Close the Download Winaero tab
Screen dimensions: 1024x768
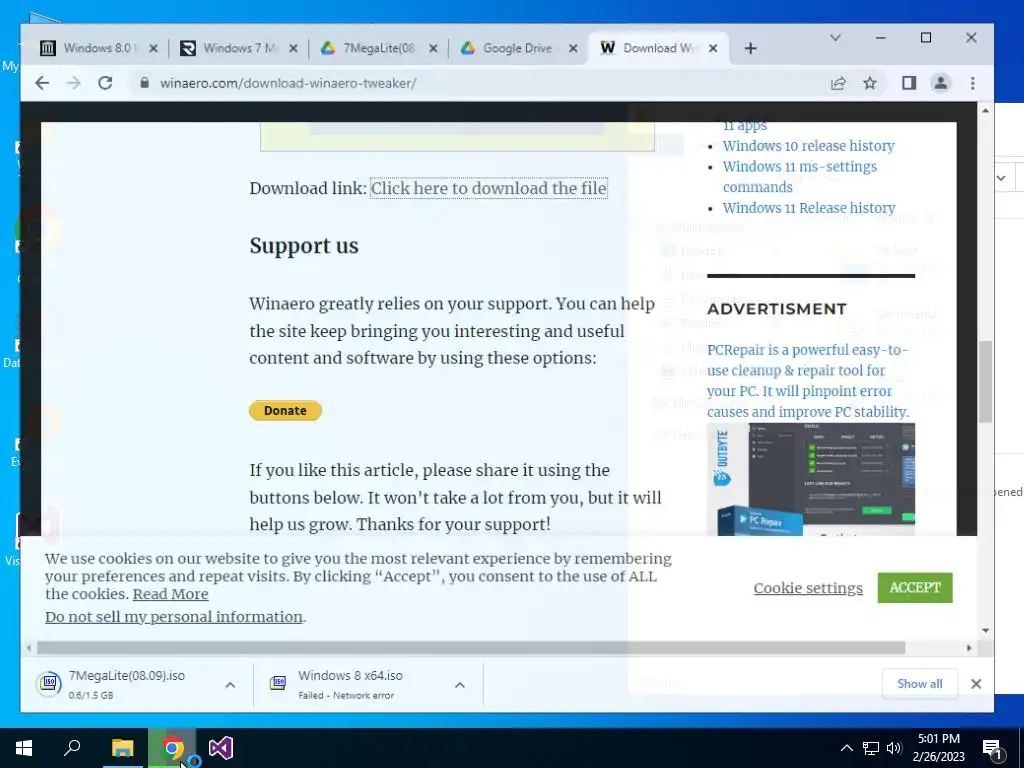pyautogui.click(x=713, y=48)
